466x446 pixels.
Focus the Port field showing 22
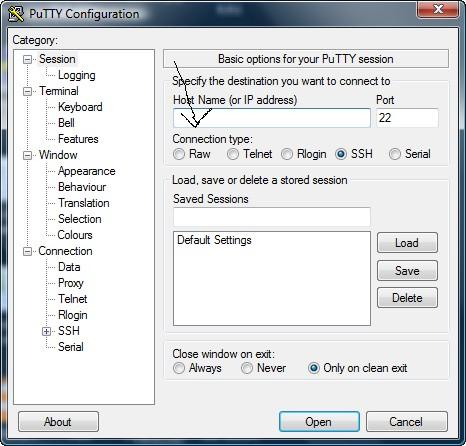(407, 118)
